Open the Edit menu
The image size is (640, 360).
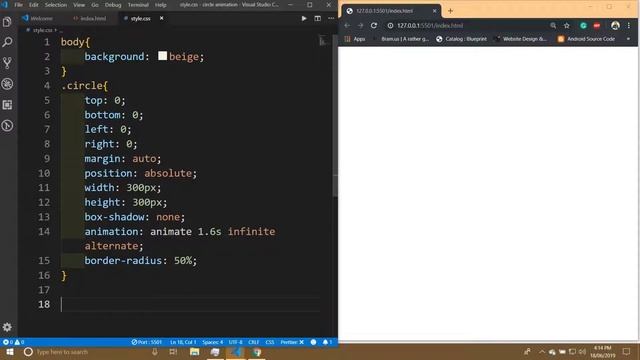pyautogui.click(x=34, y=5)
